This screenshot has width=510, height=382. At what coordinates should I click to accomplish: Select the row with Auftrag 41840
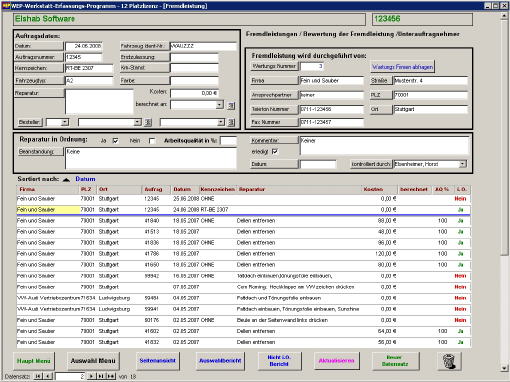tap(243, 221)
